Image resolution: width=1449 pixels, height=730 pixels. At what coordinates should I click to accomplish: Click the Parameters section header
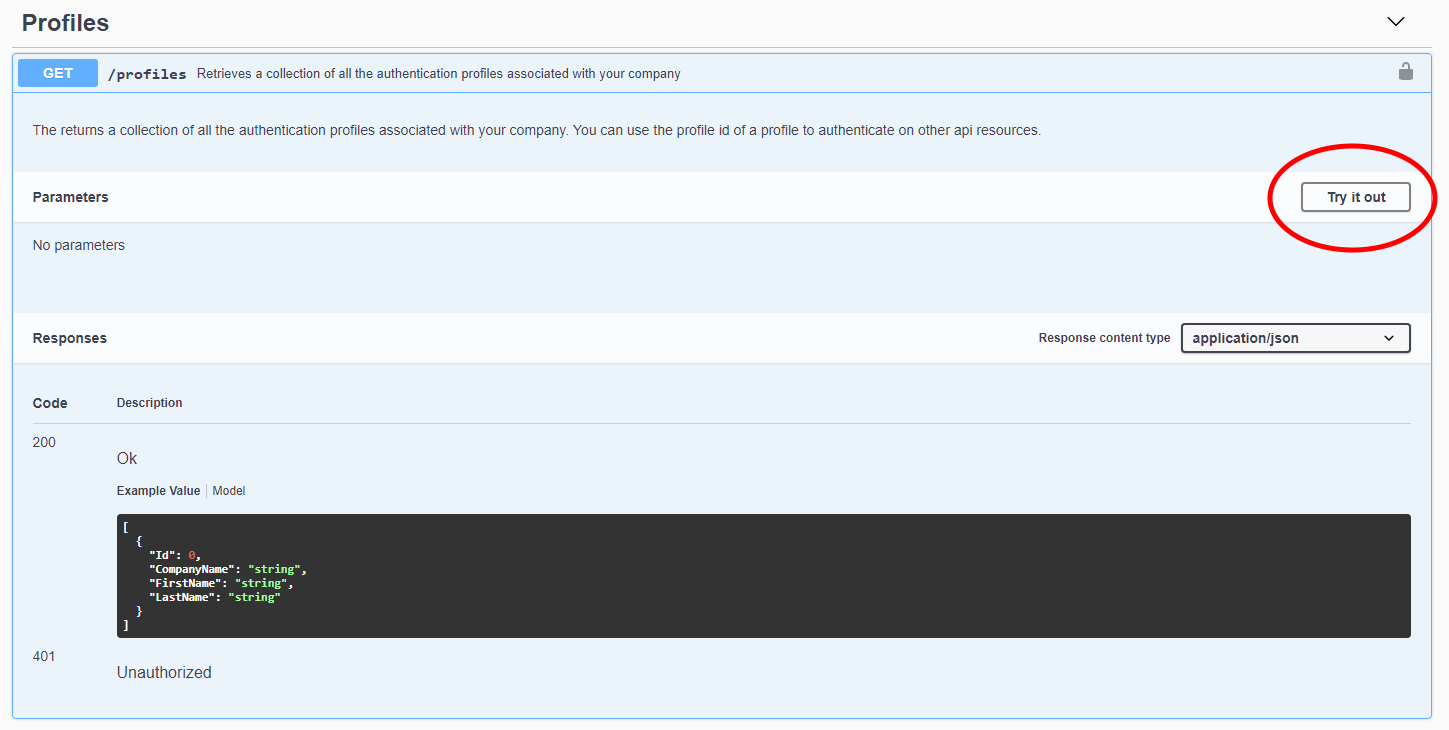pos(70,197)
